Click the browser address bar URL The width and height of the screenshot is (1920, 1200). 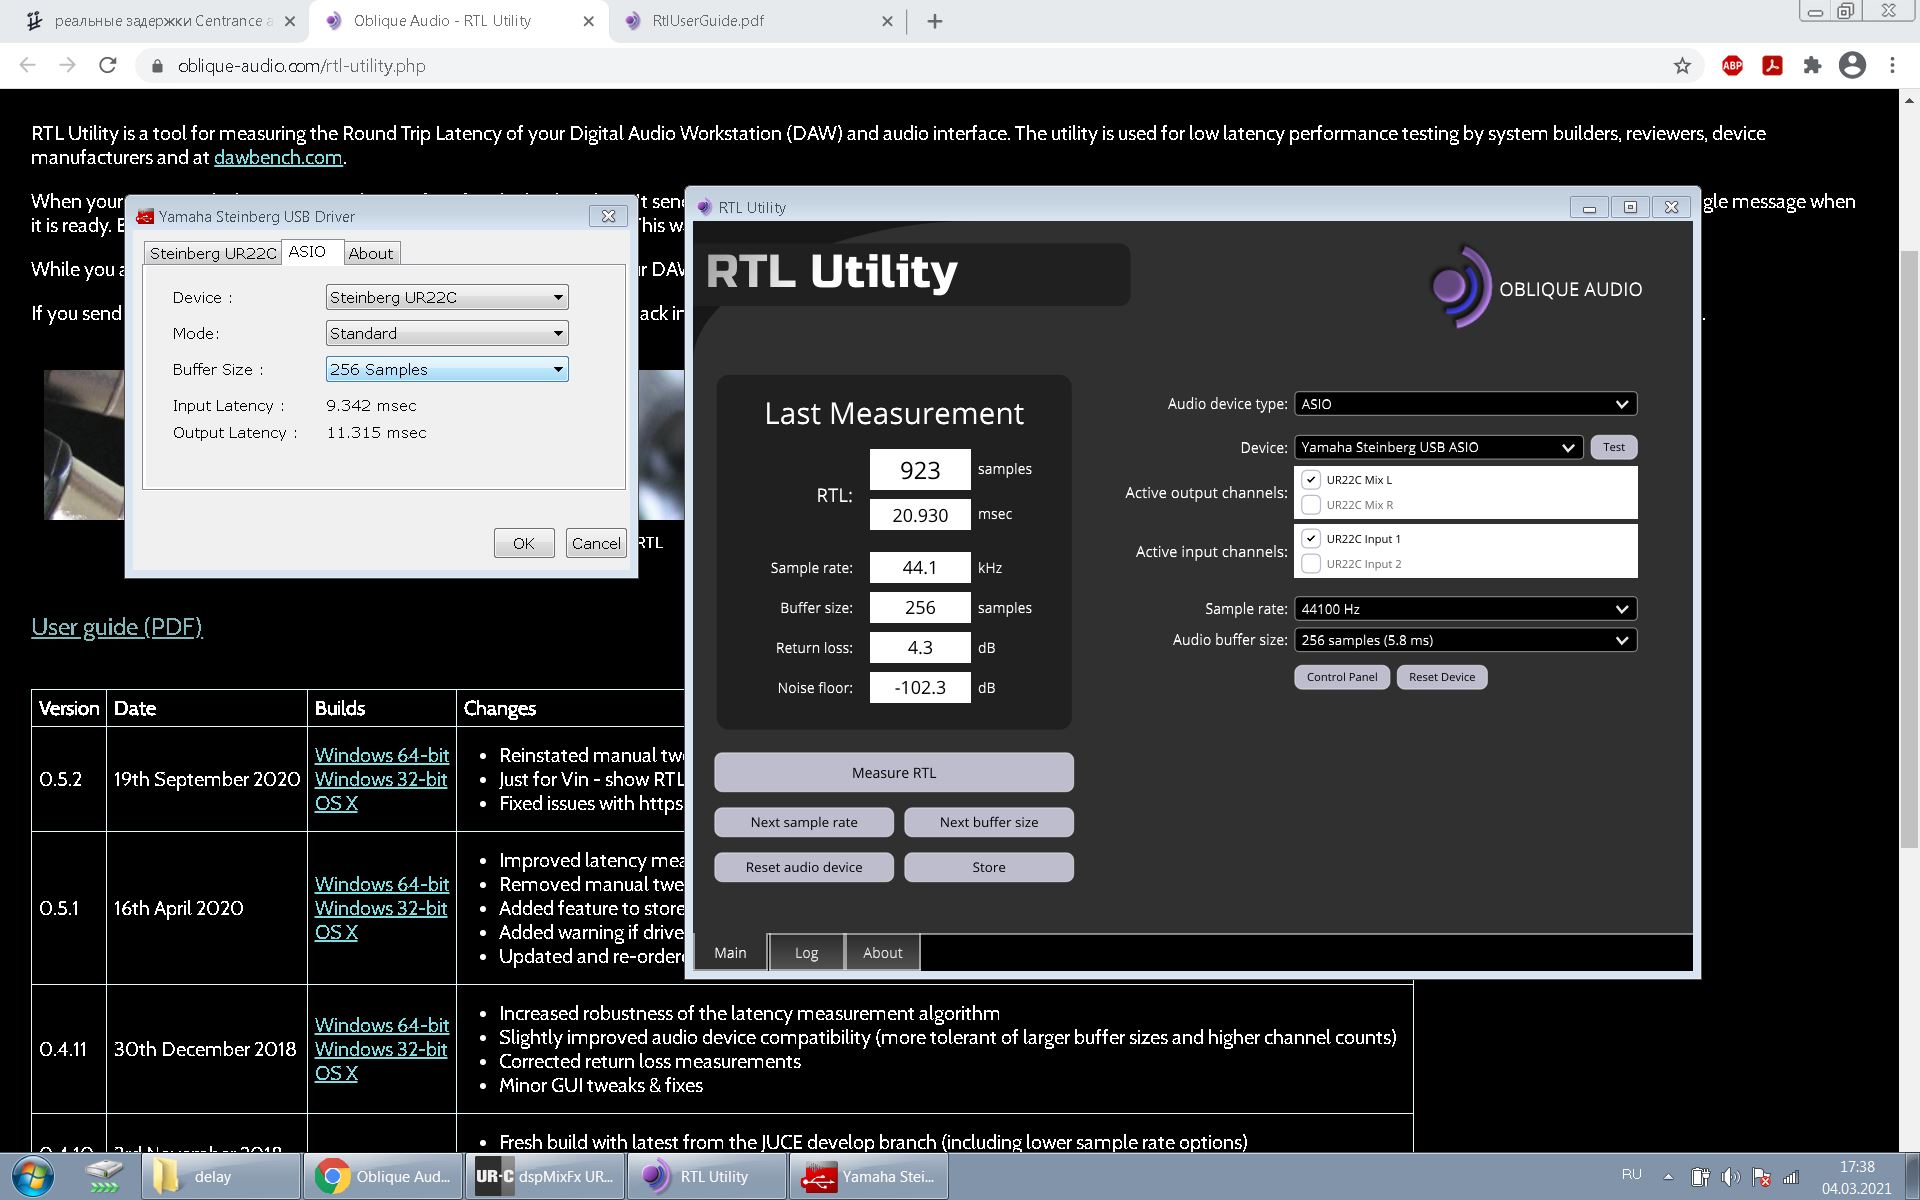click(302, 66)
